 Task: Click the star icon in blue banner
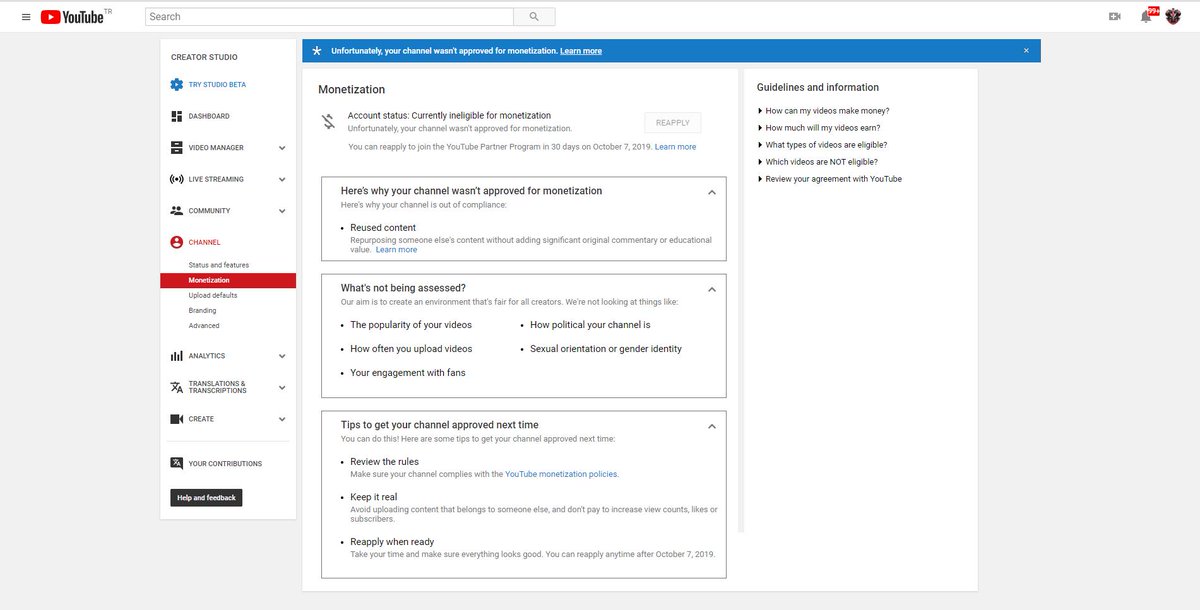317,51
